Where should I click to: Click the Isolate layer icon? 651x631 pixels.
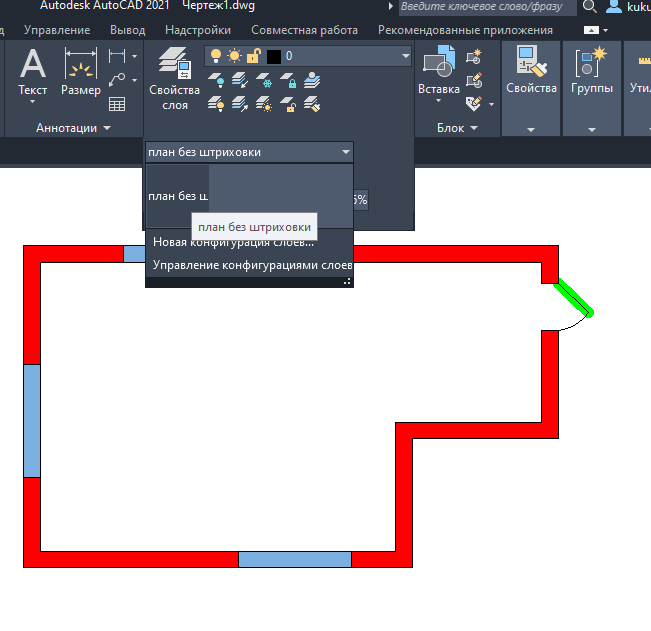[x=312, y=80]
